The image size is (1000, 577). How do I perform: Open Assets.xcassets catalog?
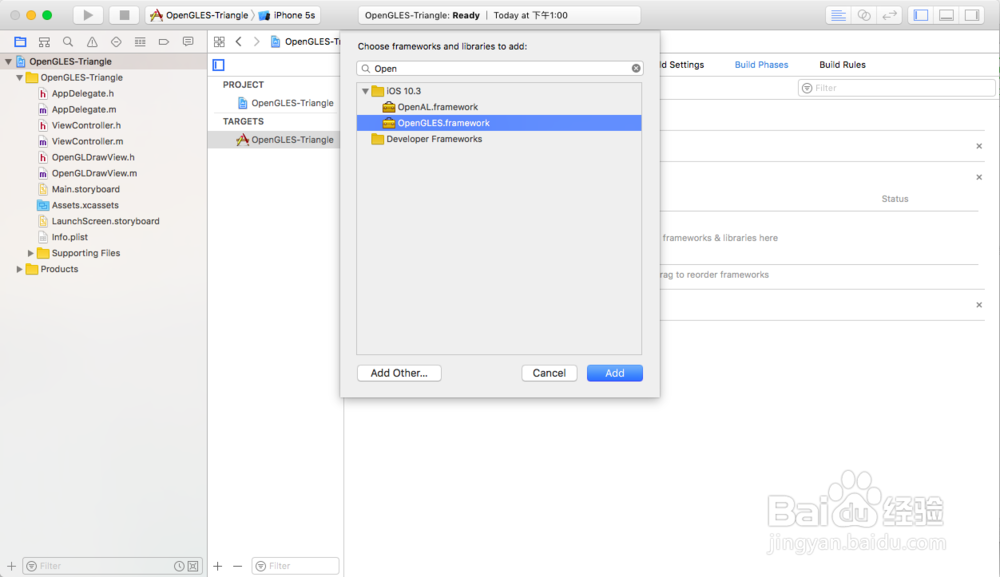click(x=85, y=205)
